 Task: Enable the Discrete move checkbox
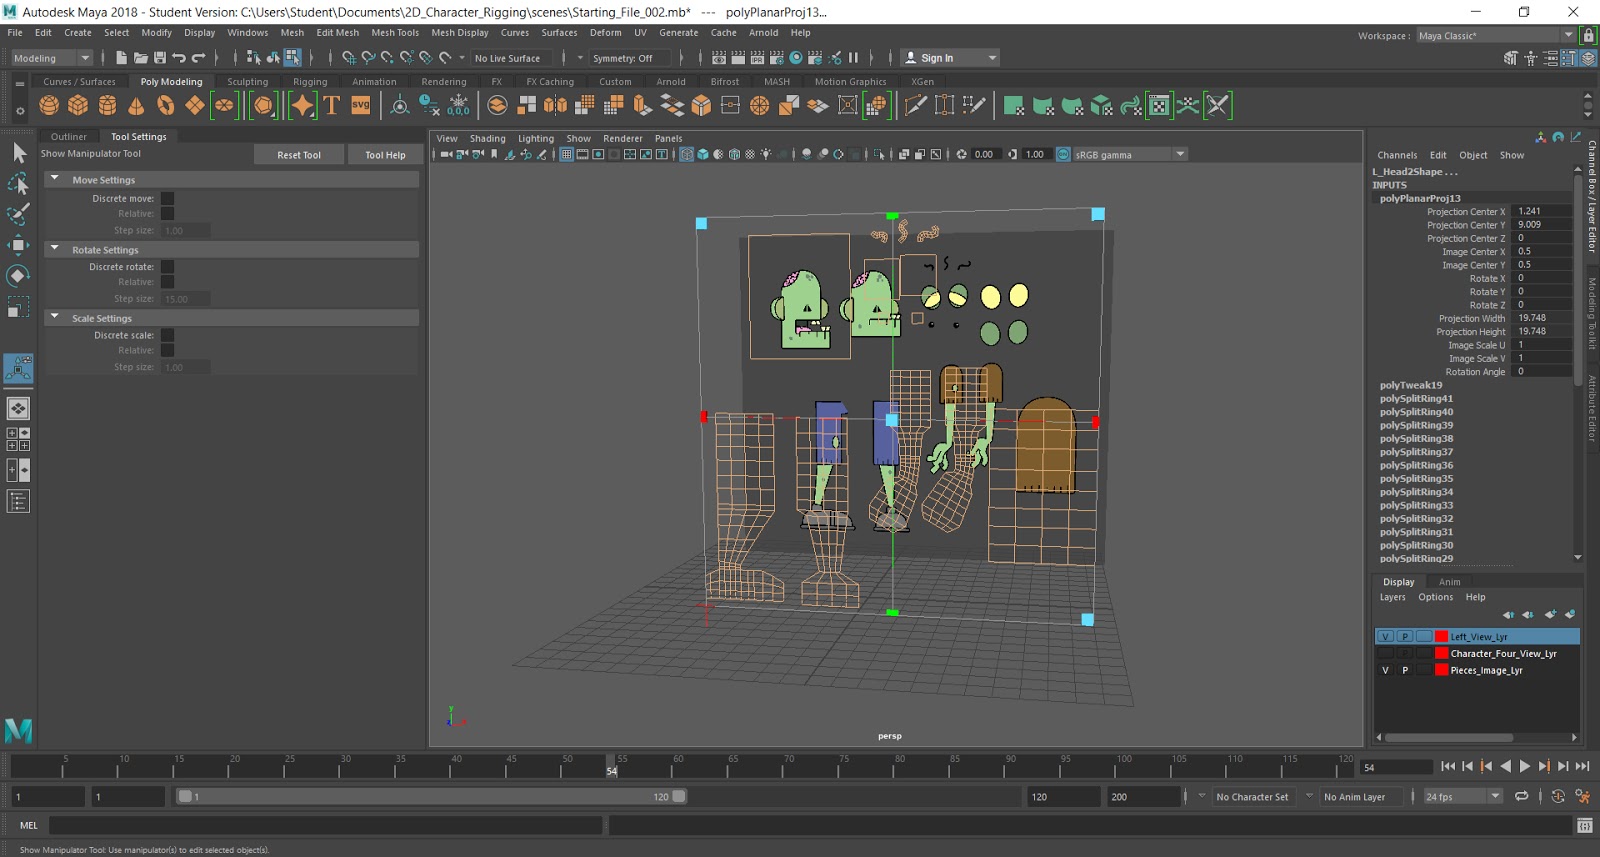pyautogui.click(x=168, y=199)
